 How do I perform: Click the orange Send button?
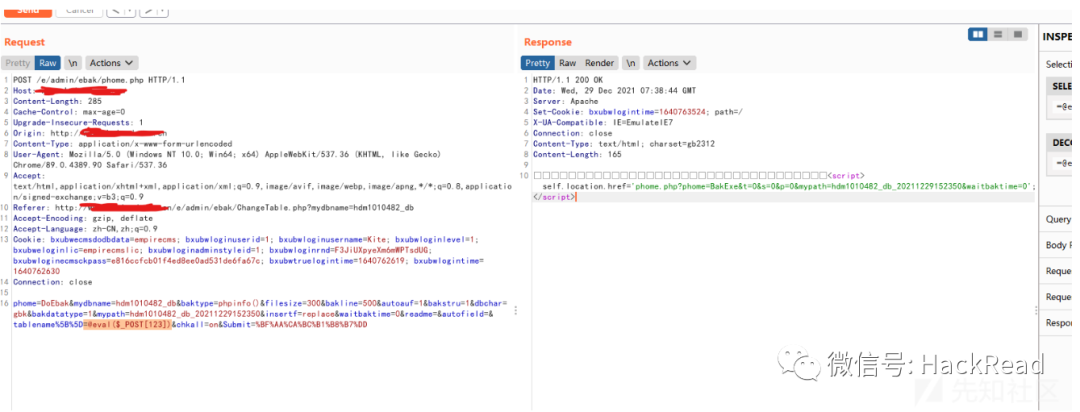point(28,10)
